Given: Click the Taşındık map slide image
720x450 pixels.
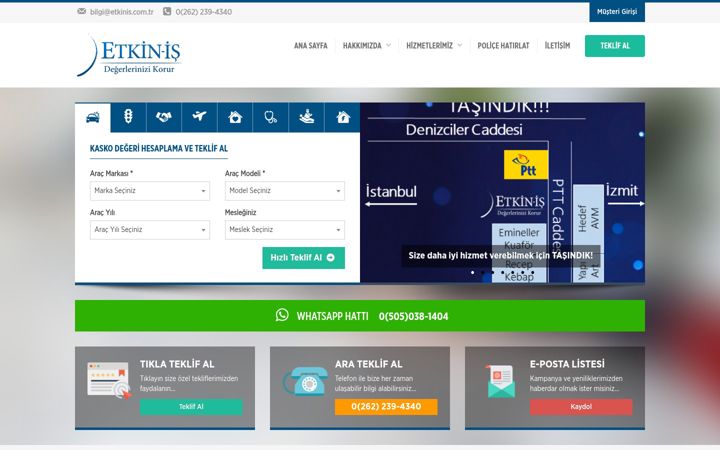Looking at the screenshot, I should point(502,193).
